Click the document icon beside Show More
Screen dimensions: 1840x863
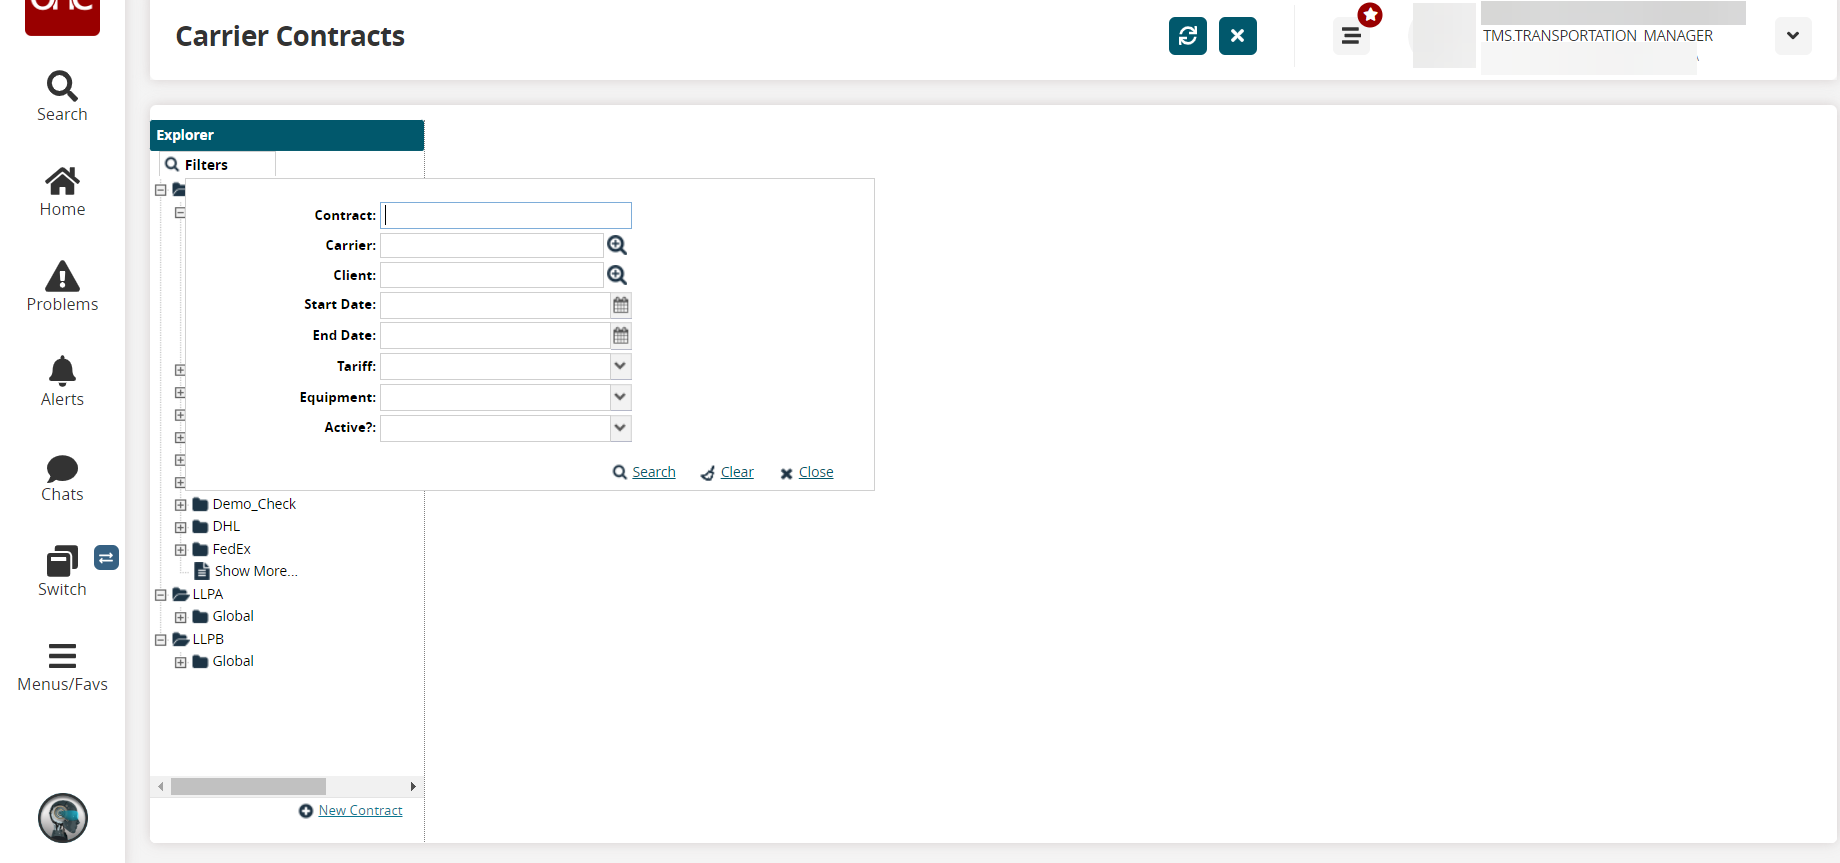(x=202, y=571)
